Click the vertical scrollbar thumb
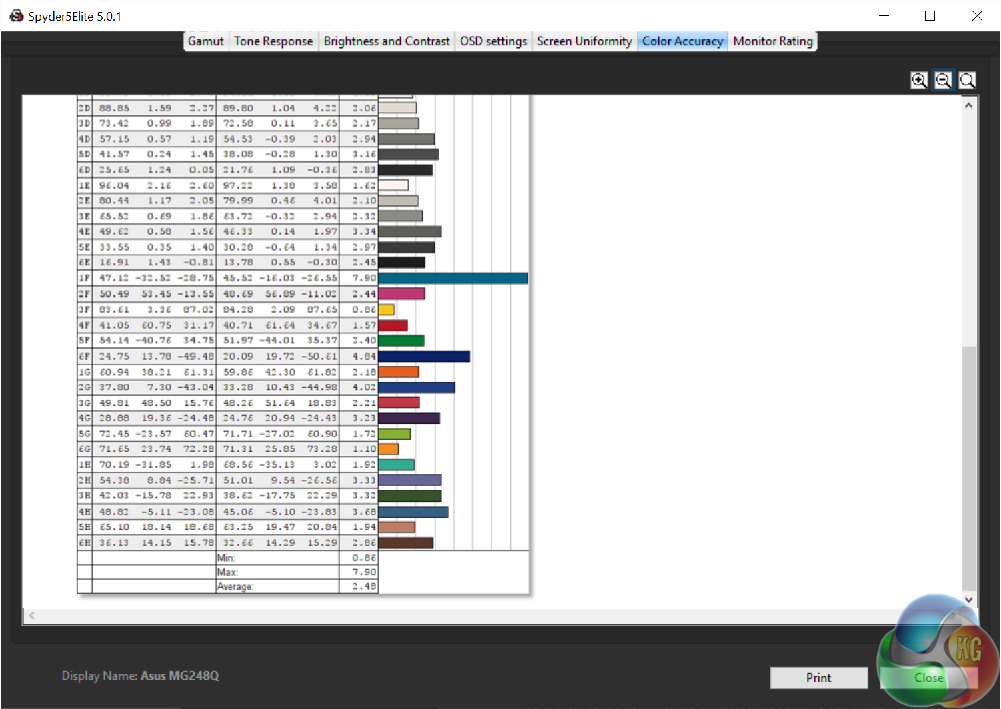 tap(969, 469)
